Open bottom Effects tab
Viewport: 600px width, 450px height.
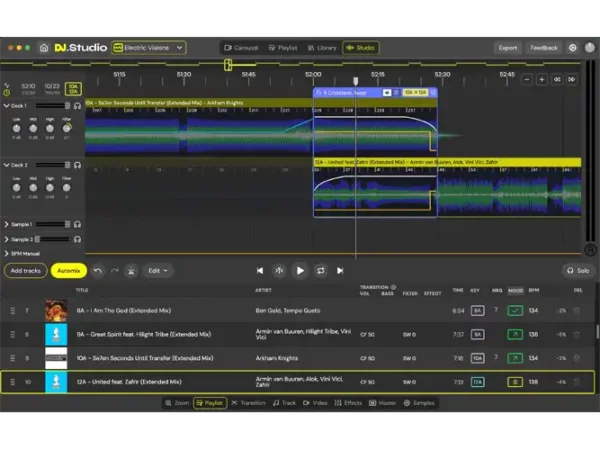[348, 403]
